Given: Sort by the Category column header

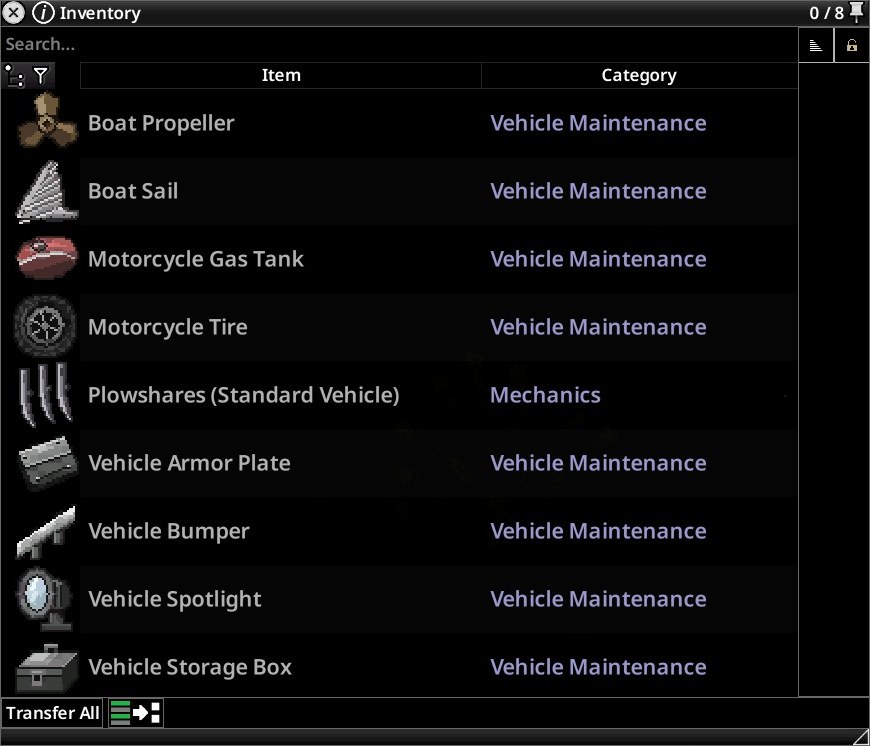Looking at the screenshot, I should [x=639, y=75].
